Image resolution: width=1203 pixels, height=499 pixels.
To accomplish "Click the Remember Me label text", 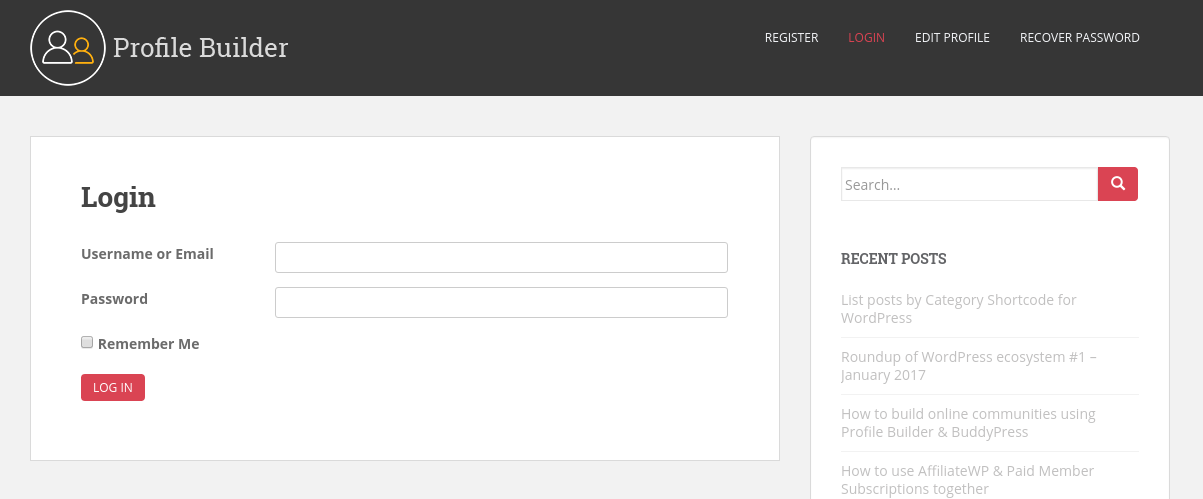I will point(148,344).
